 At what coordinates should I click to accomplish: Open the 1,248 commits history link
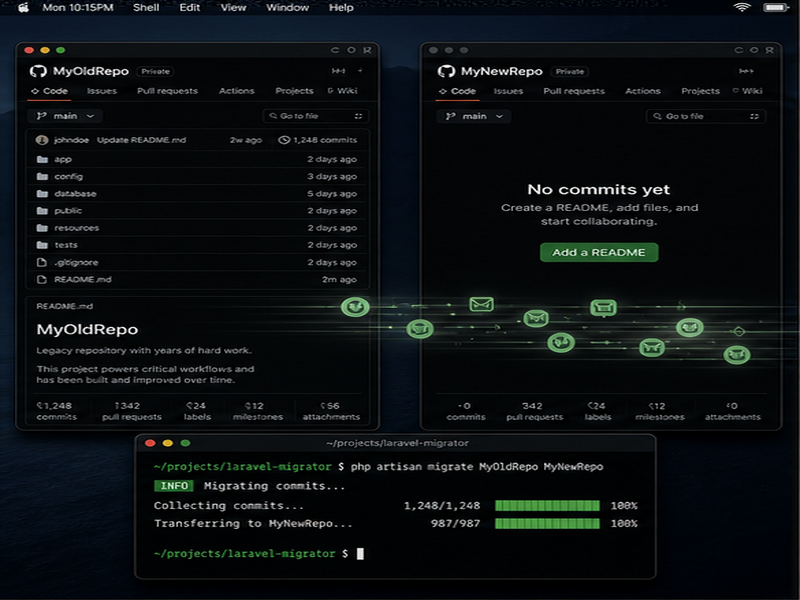coord(325,140)
